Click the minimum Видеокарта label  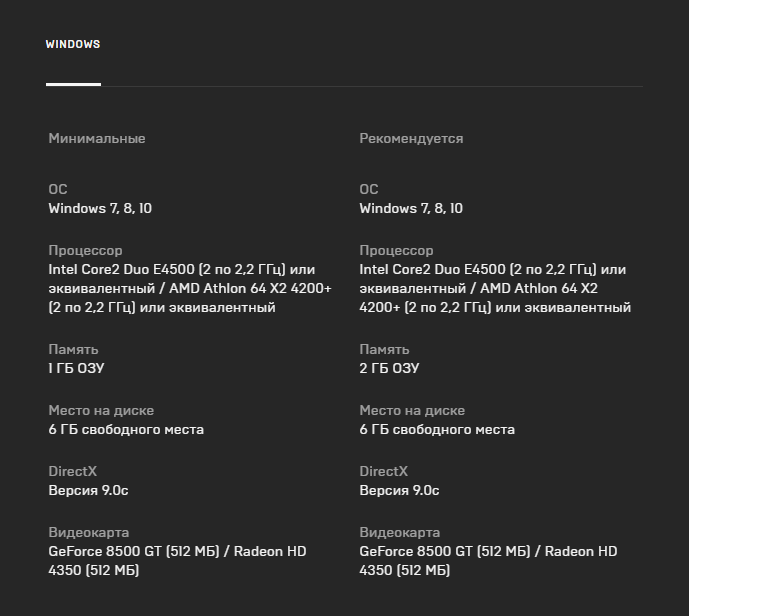click(88, 532)
